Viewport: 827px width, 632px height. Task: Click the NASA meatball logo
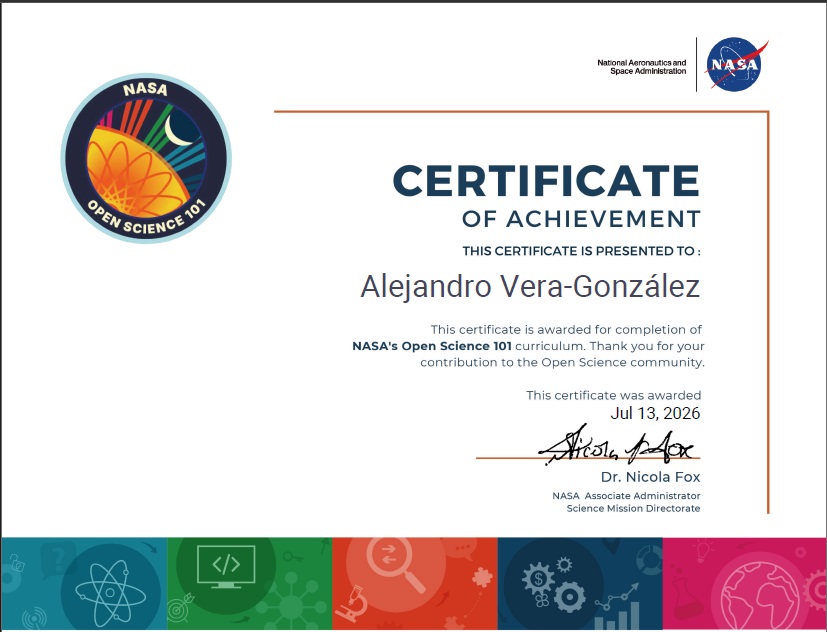coord(736,64)
